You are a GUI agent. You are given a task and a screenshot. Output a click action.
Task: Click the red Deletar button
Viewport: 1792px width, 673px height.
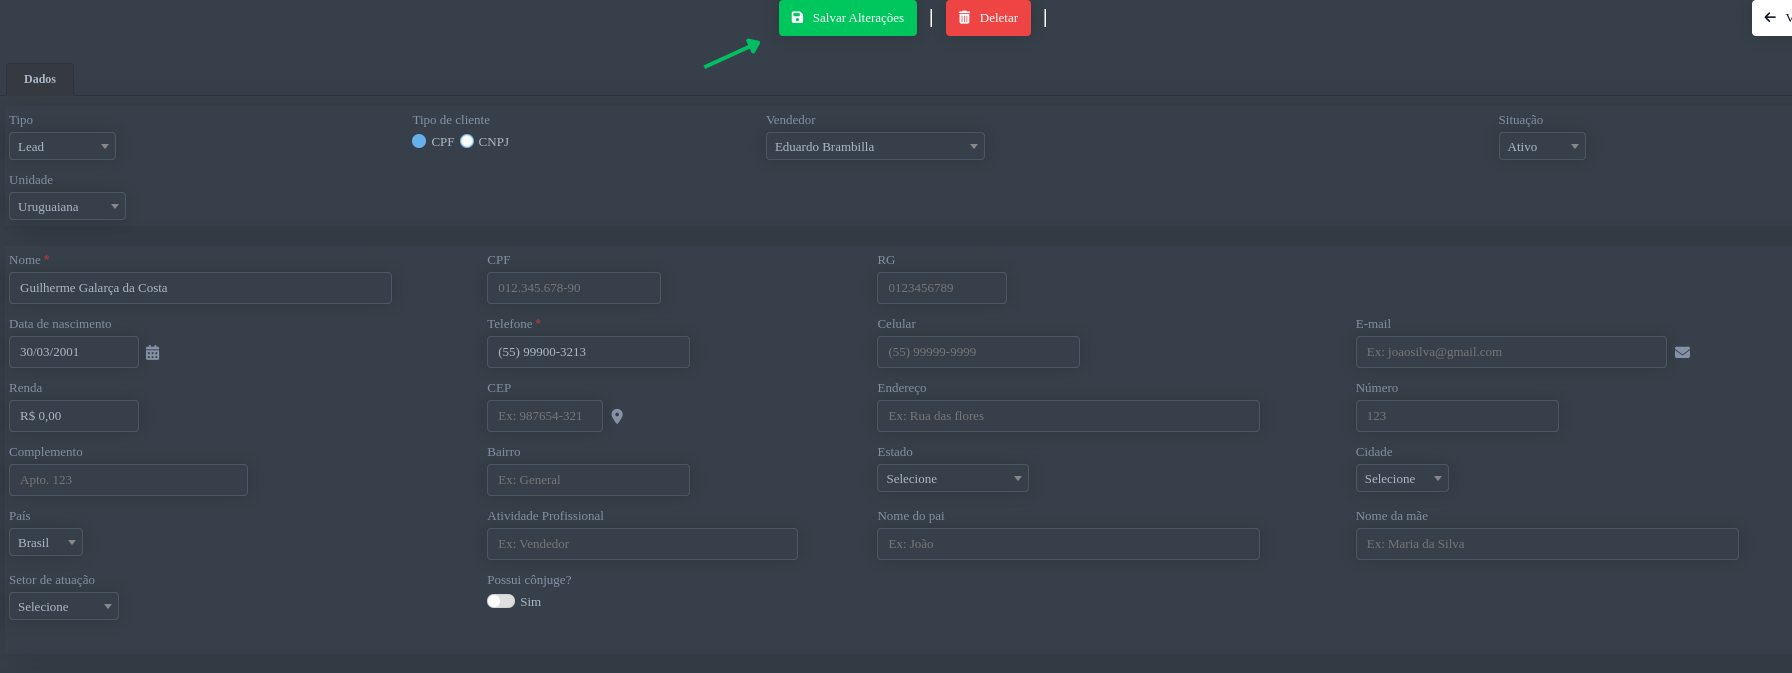[x=988, y=18]
